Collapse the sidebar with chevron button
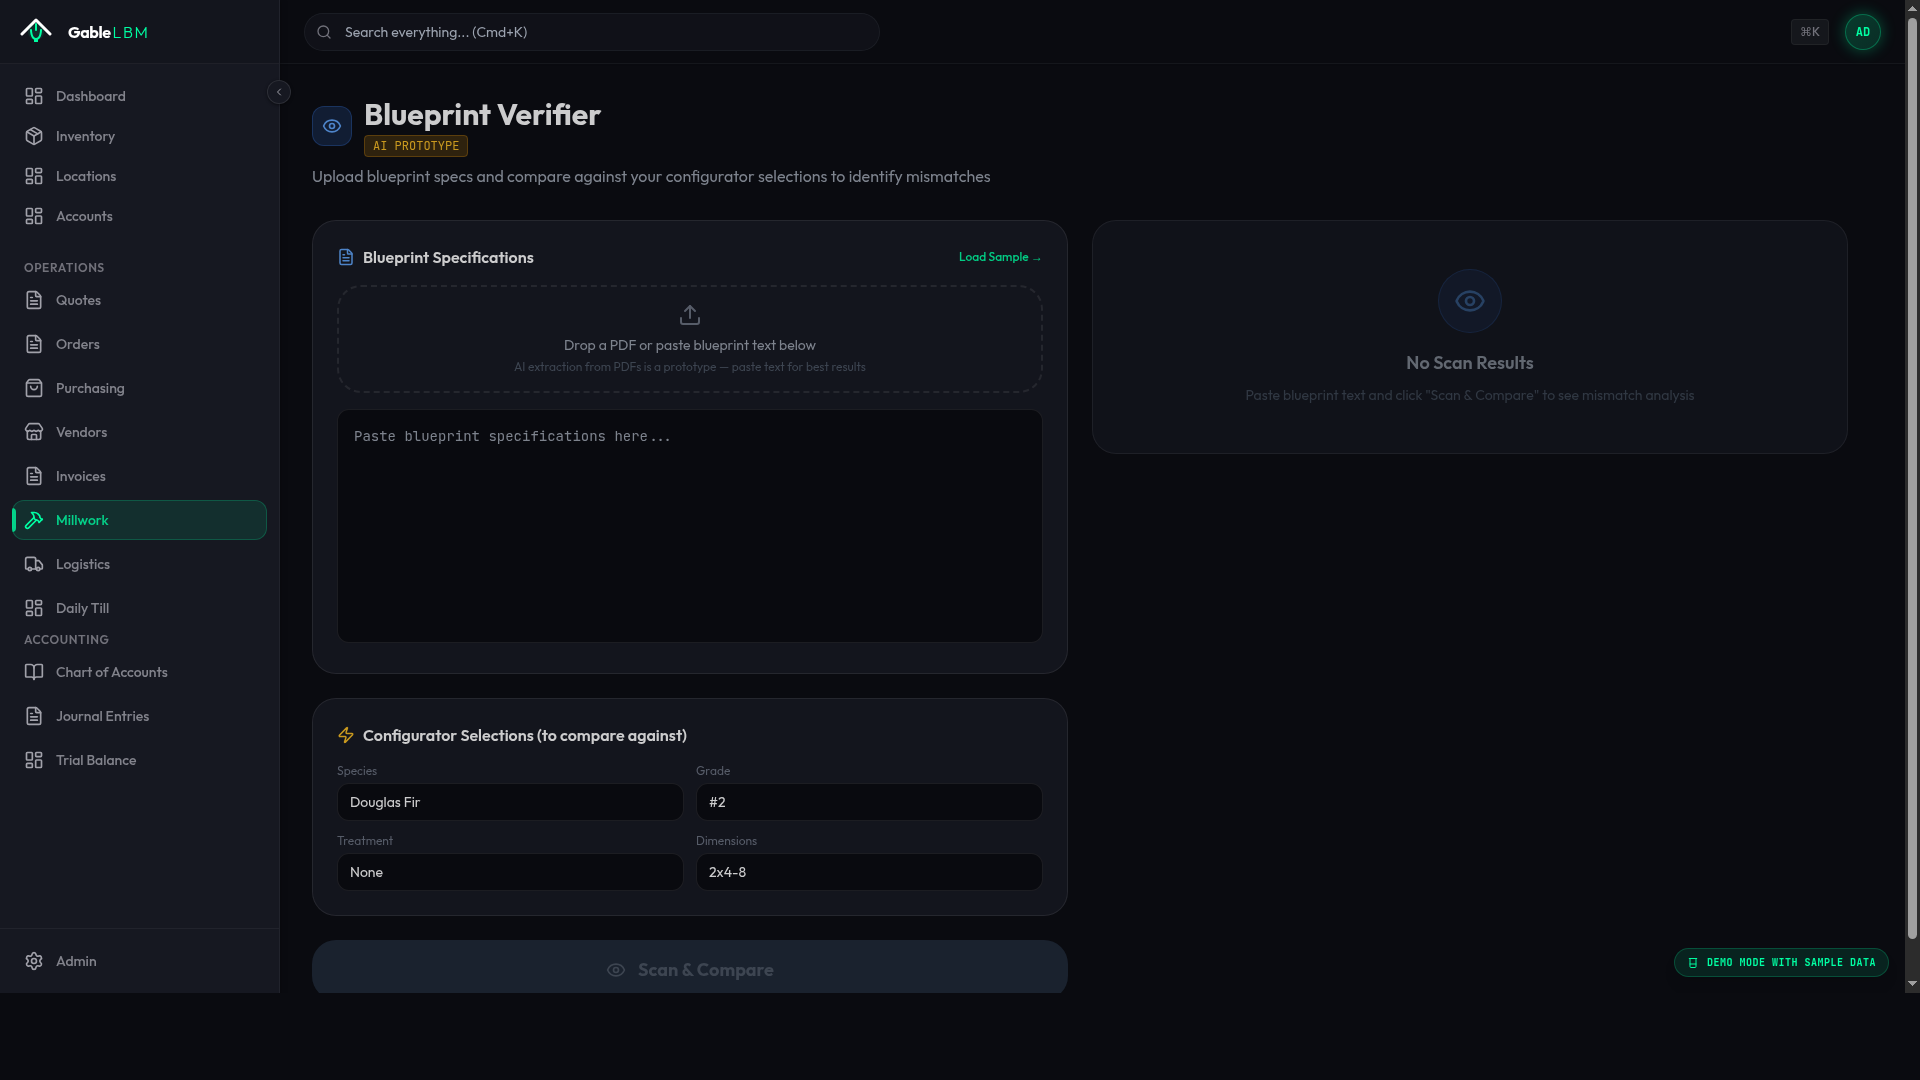This screenshot has width=1920, height=1080. [x=279, y=92]
